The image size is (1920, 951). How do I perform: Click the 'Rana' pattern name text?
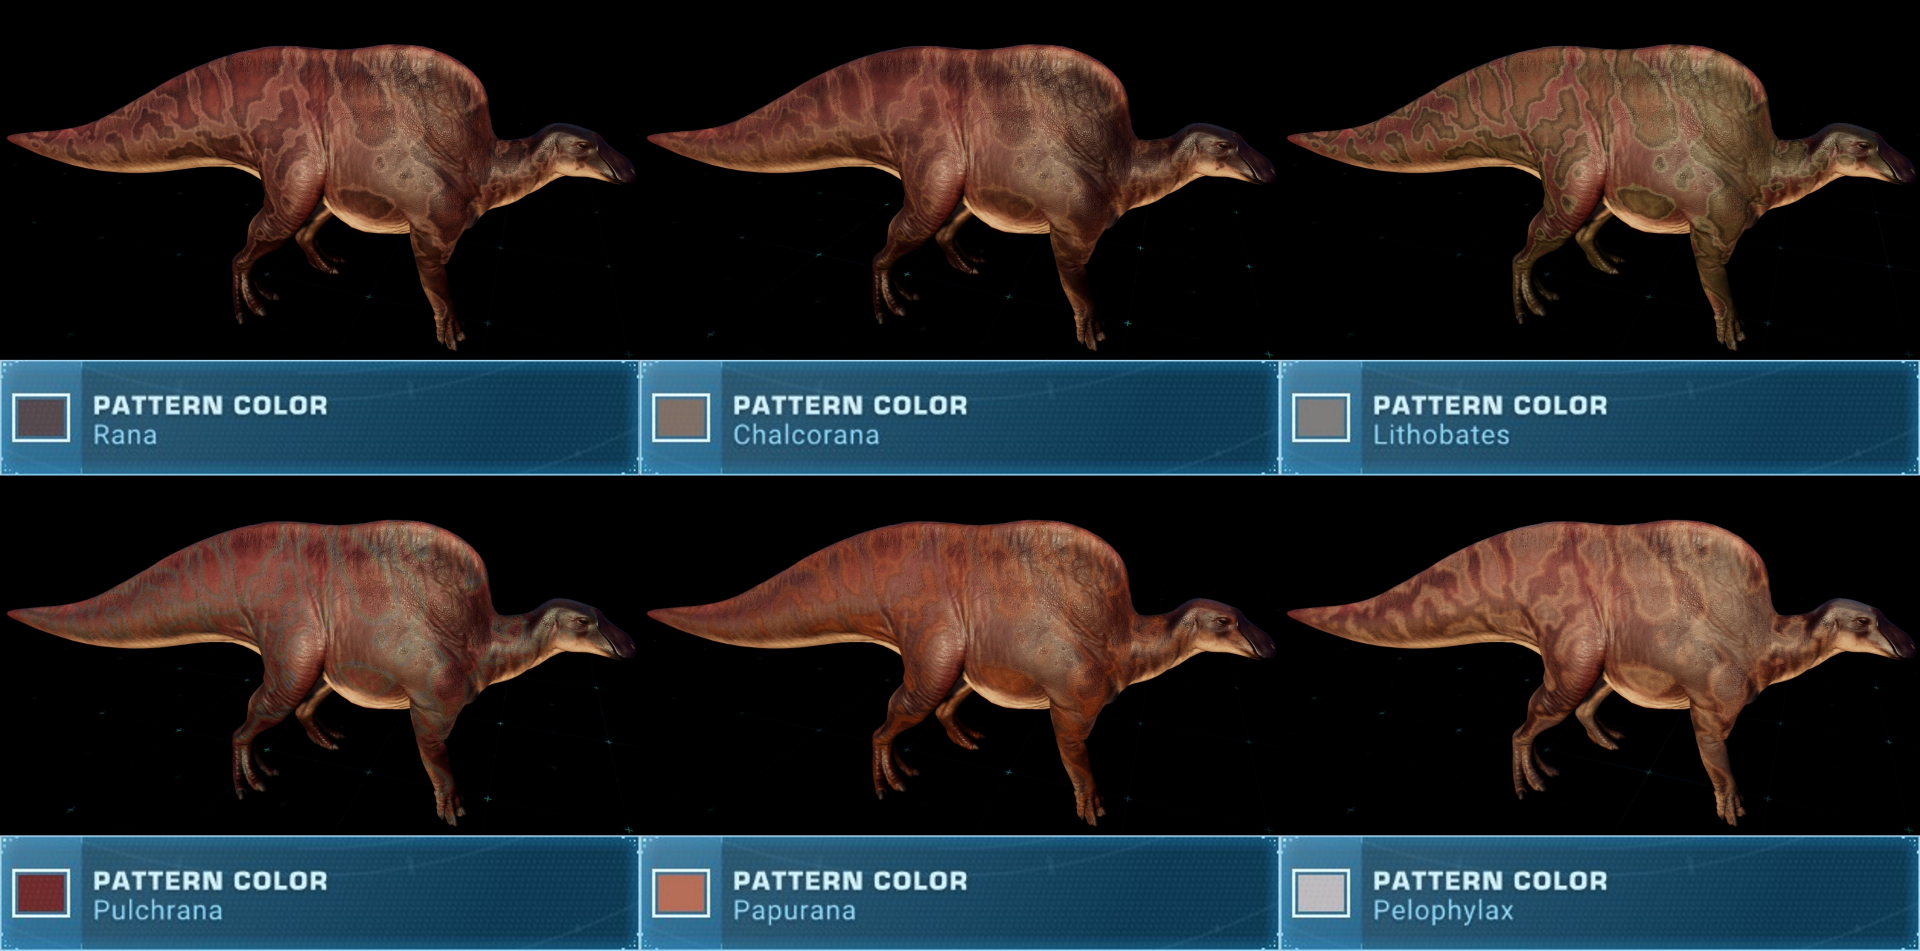125,435
